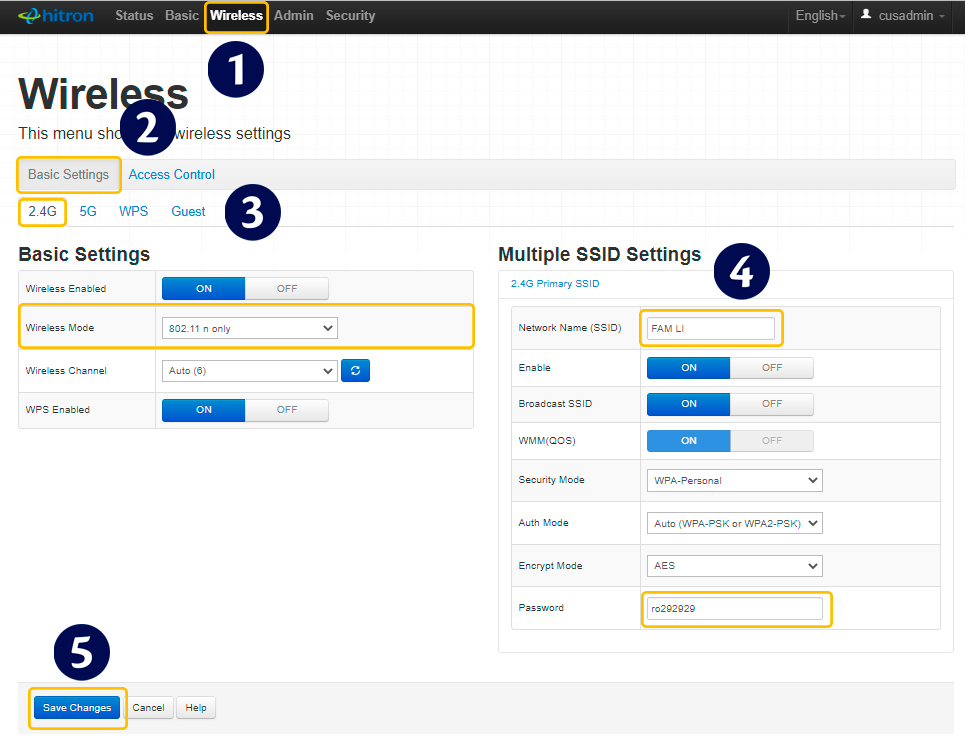Open the Wireless Mode dropdown
This screenshot has height=745, width=965.
[249, 328]
